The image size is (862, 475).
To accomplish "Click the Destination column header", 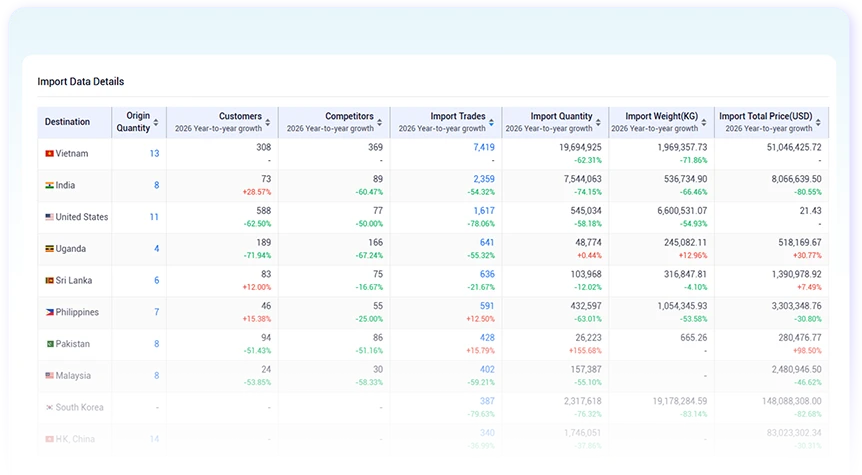I will 67,122.
